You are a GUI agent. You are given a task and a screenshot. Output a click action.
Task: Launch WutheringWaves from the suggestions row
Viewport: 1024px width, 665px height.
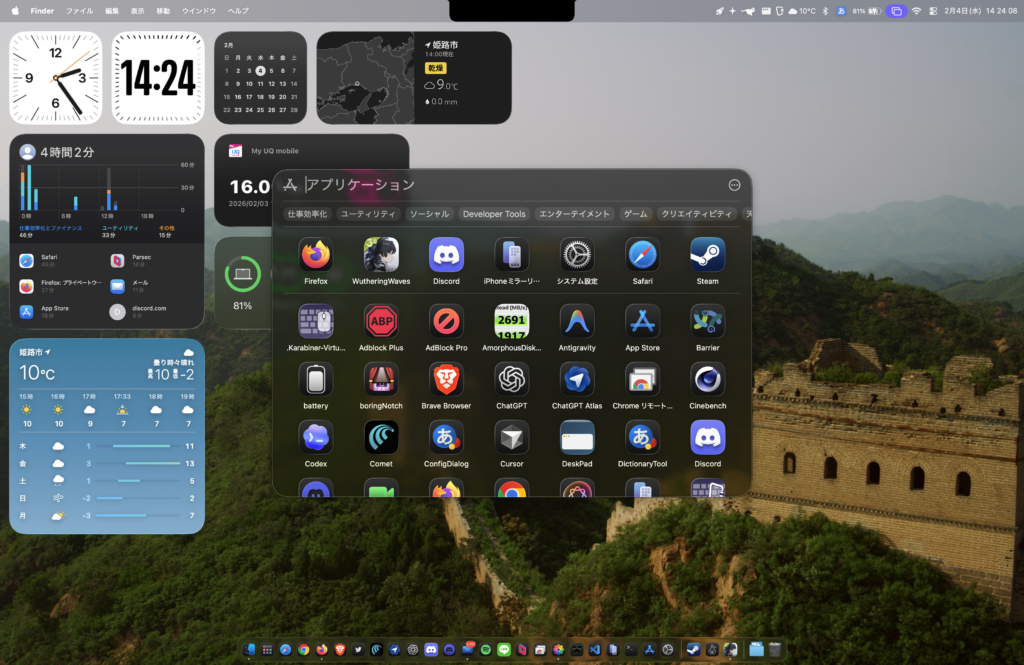pos(381,255)
